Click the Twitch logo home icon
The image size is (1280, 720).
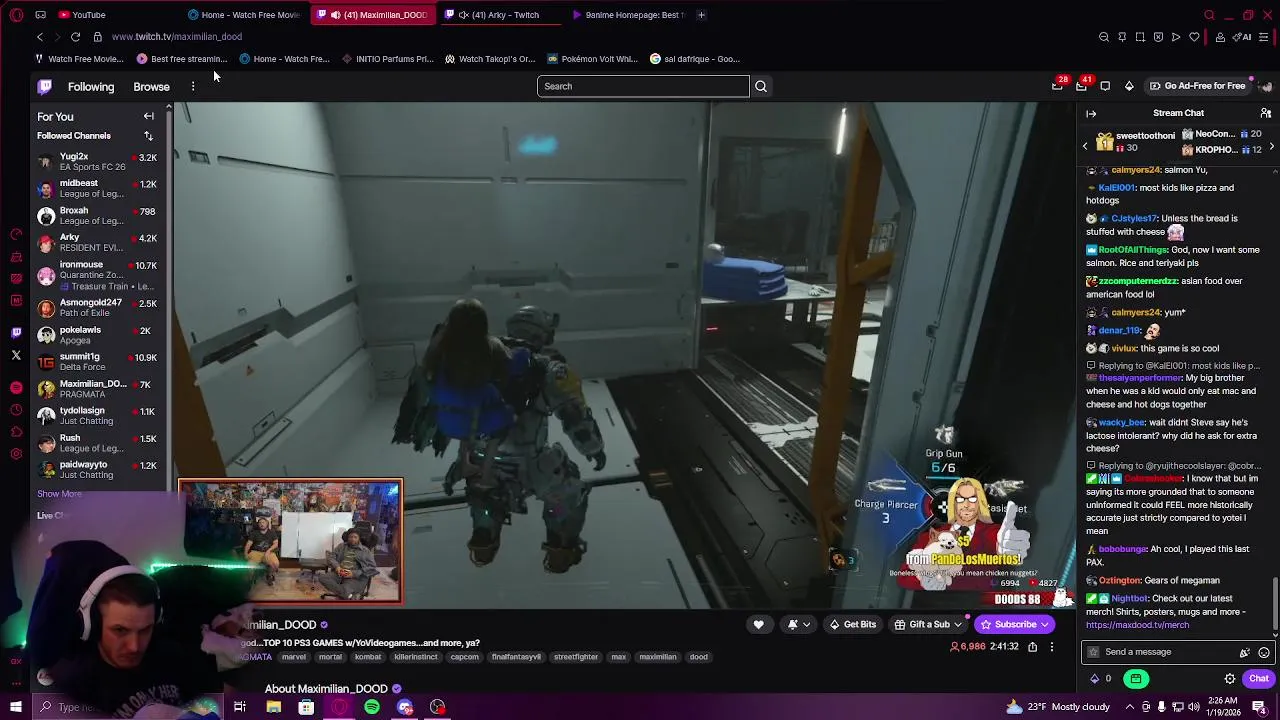[x=45, y=86]
